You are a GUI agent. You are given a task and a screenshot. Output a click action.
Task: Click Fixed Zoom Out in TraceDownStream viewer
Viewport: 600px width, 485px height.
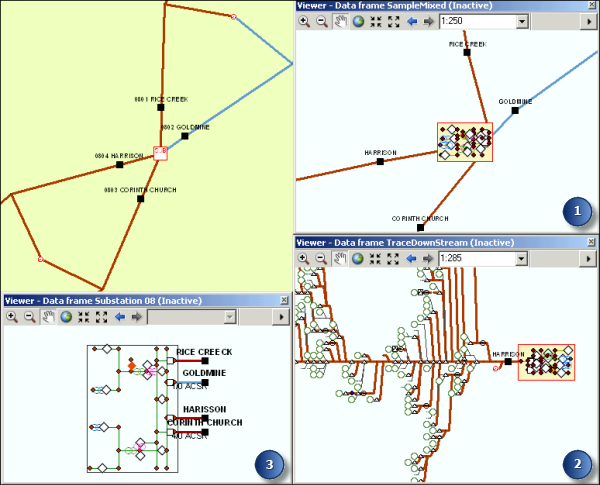(393, 258)
